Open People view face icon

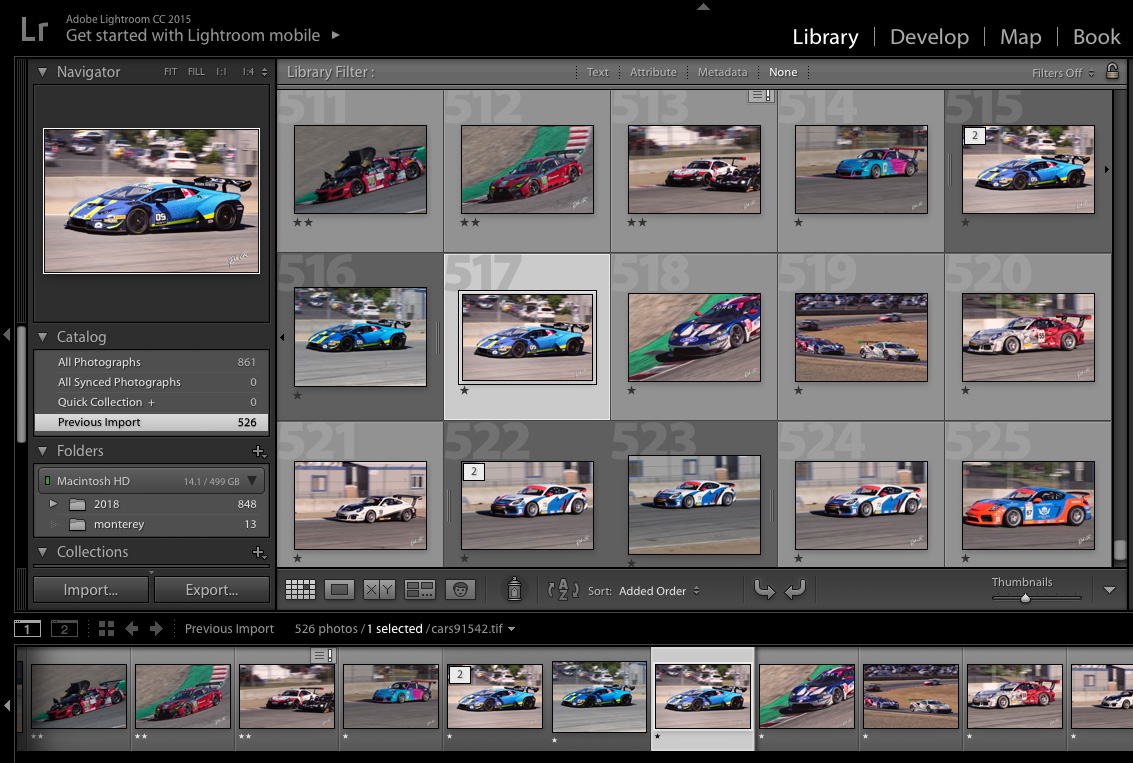(x=460, y=590)
